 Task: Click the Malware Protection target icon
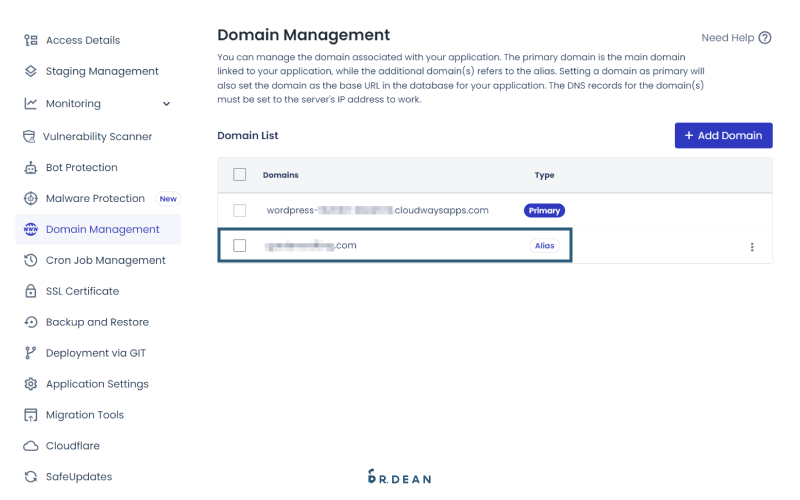point(31,198)
